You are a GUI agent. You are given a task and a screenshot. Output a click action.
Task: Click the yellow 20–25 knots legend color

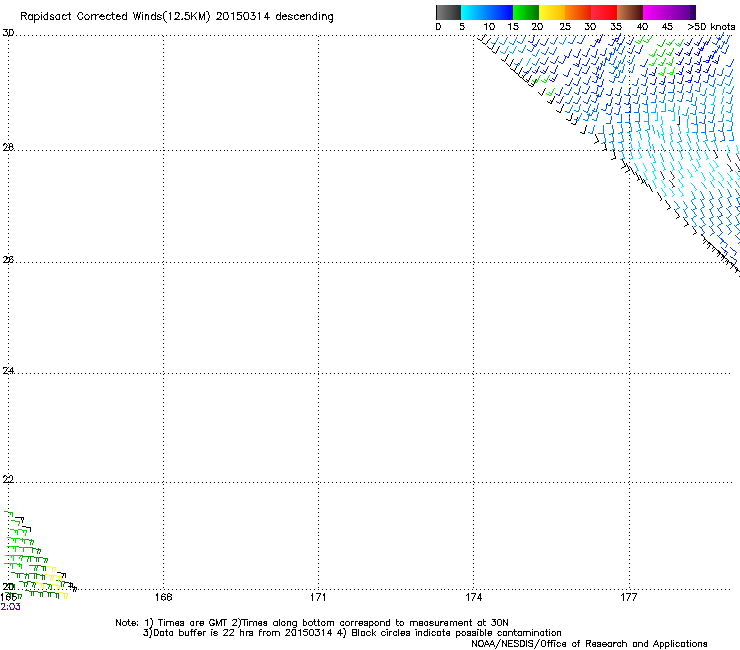click(552, 12)
